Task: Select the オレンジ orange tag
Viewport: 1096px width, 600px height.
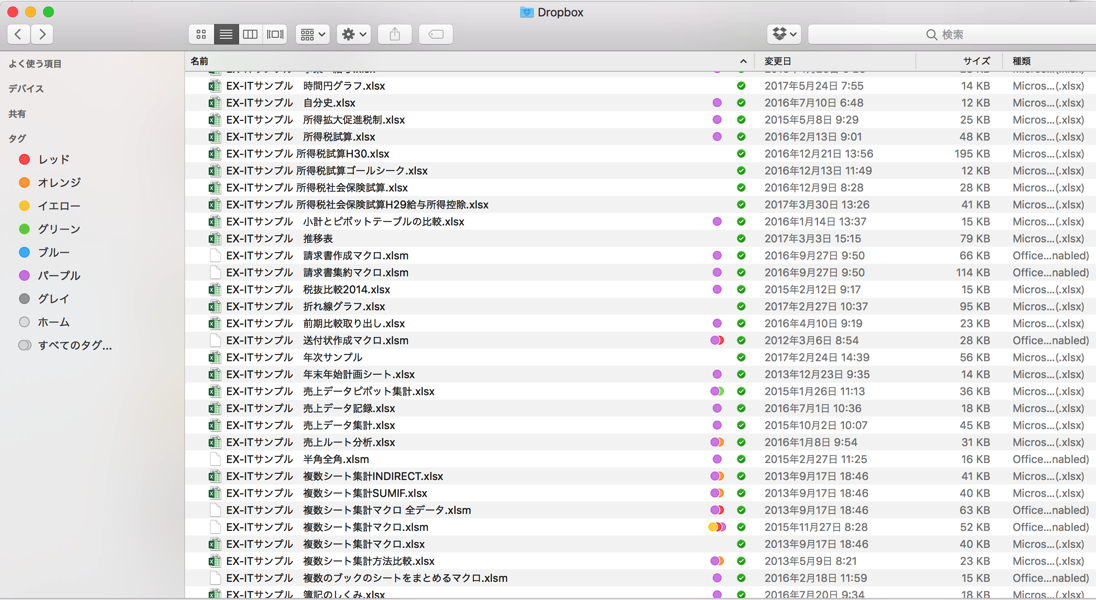Action: click(50, 183)
